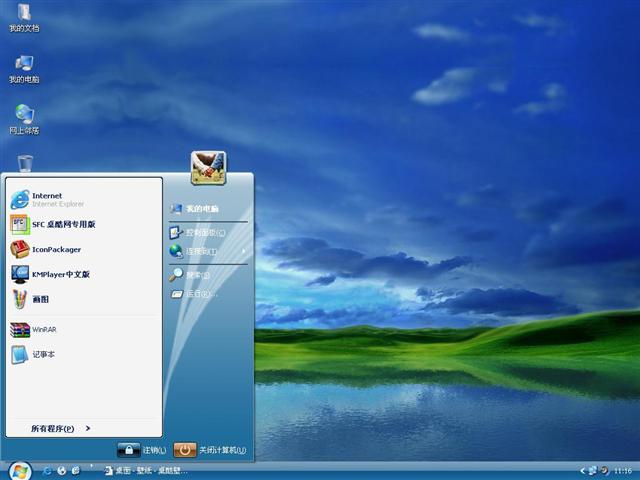Open 网上邻居 desktop icon
Viewport: 640px width, 480px height.
tap(24, 119)
